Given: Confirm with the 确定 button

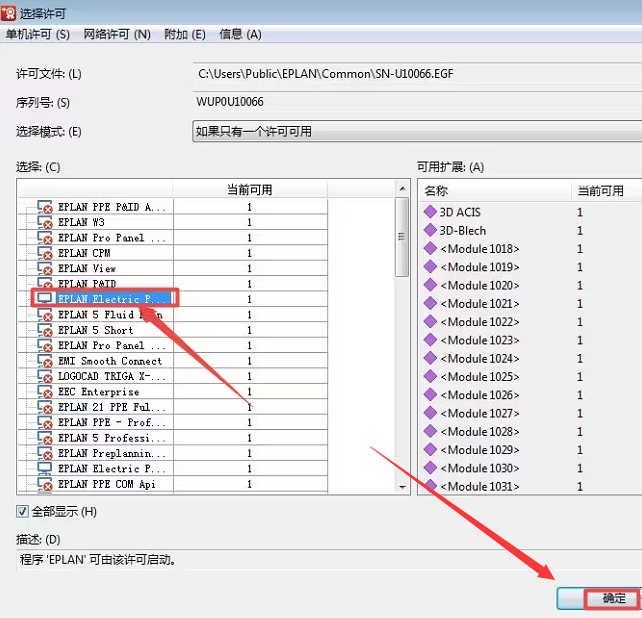Looking at the screenshot, I should [x=598, y=598].
